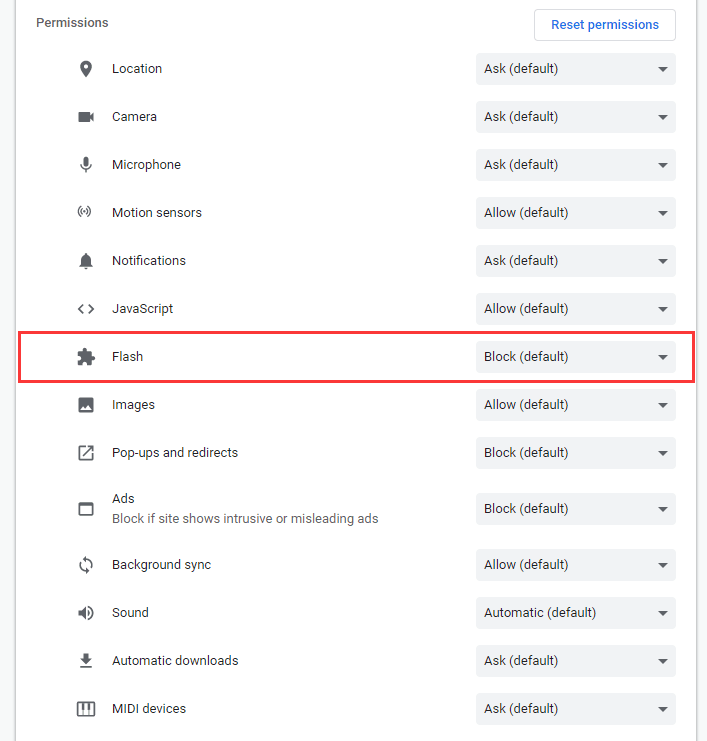Reset permissions for this site
707x741 pixels.
[x=604, y=25]
